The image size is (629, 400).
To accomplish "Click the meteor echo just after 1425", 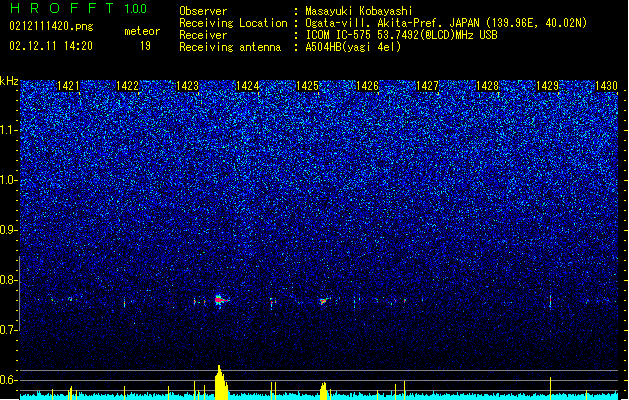I will [x=324, y=301].
